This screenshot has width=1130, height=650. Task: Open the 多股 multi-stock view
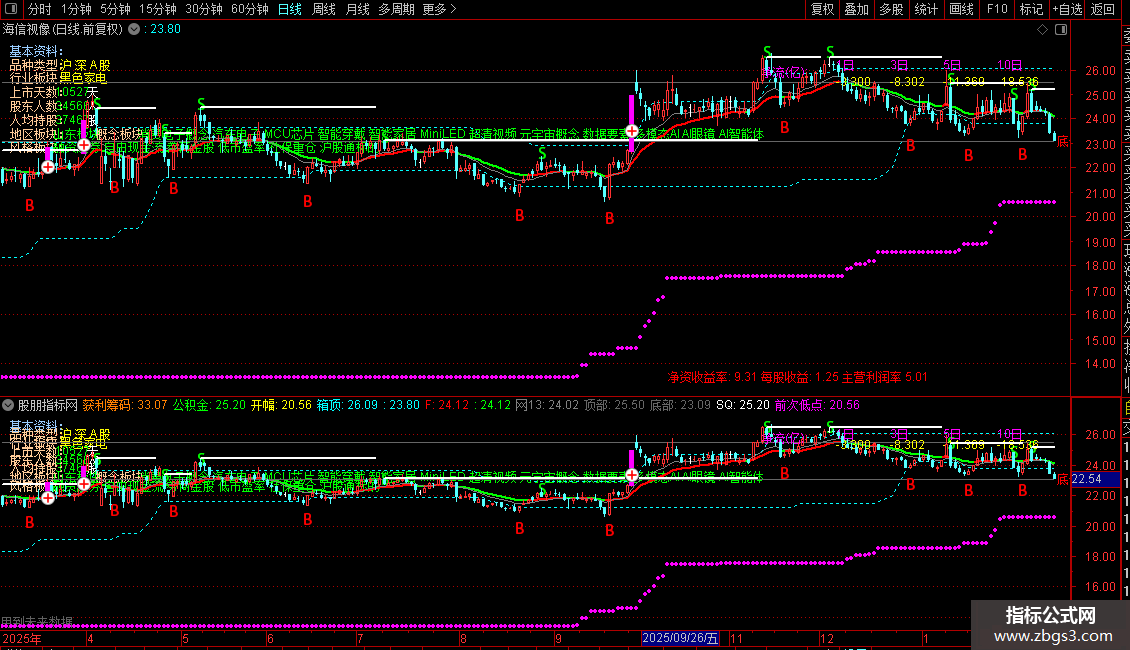click(891, 9)
